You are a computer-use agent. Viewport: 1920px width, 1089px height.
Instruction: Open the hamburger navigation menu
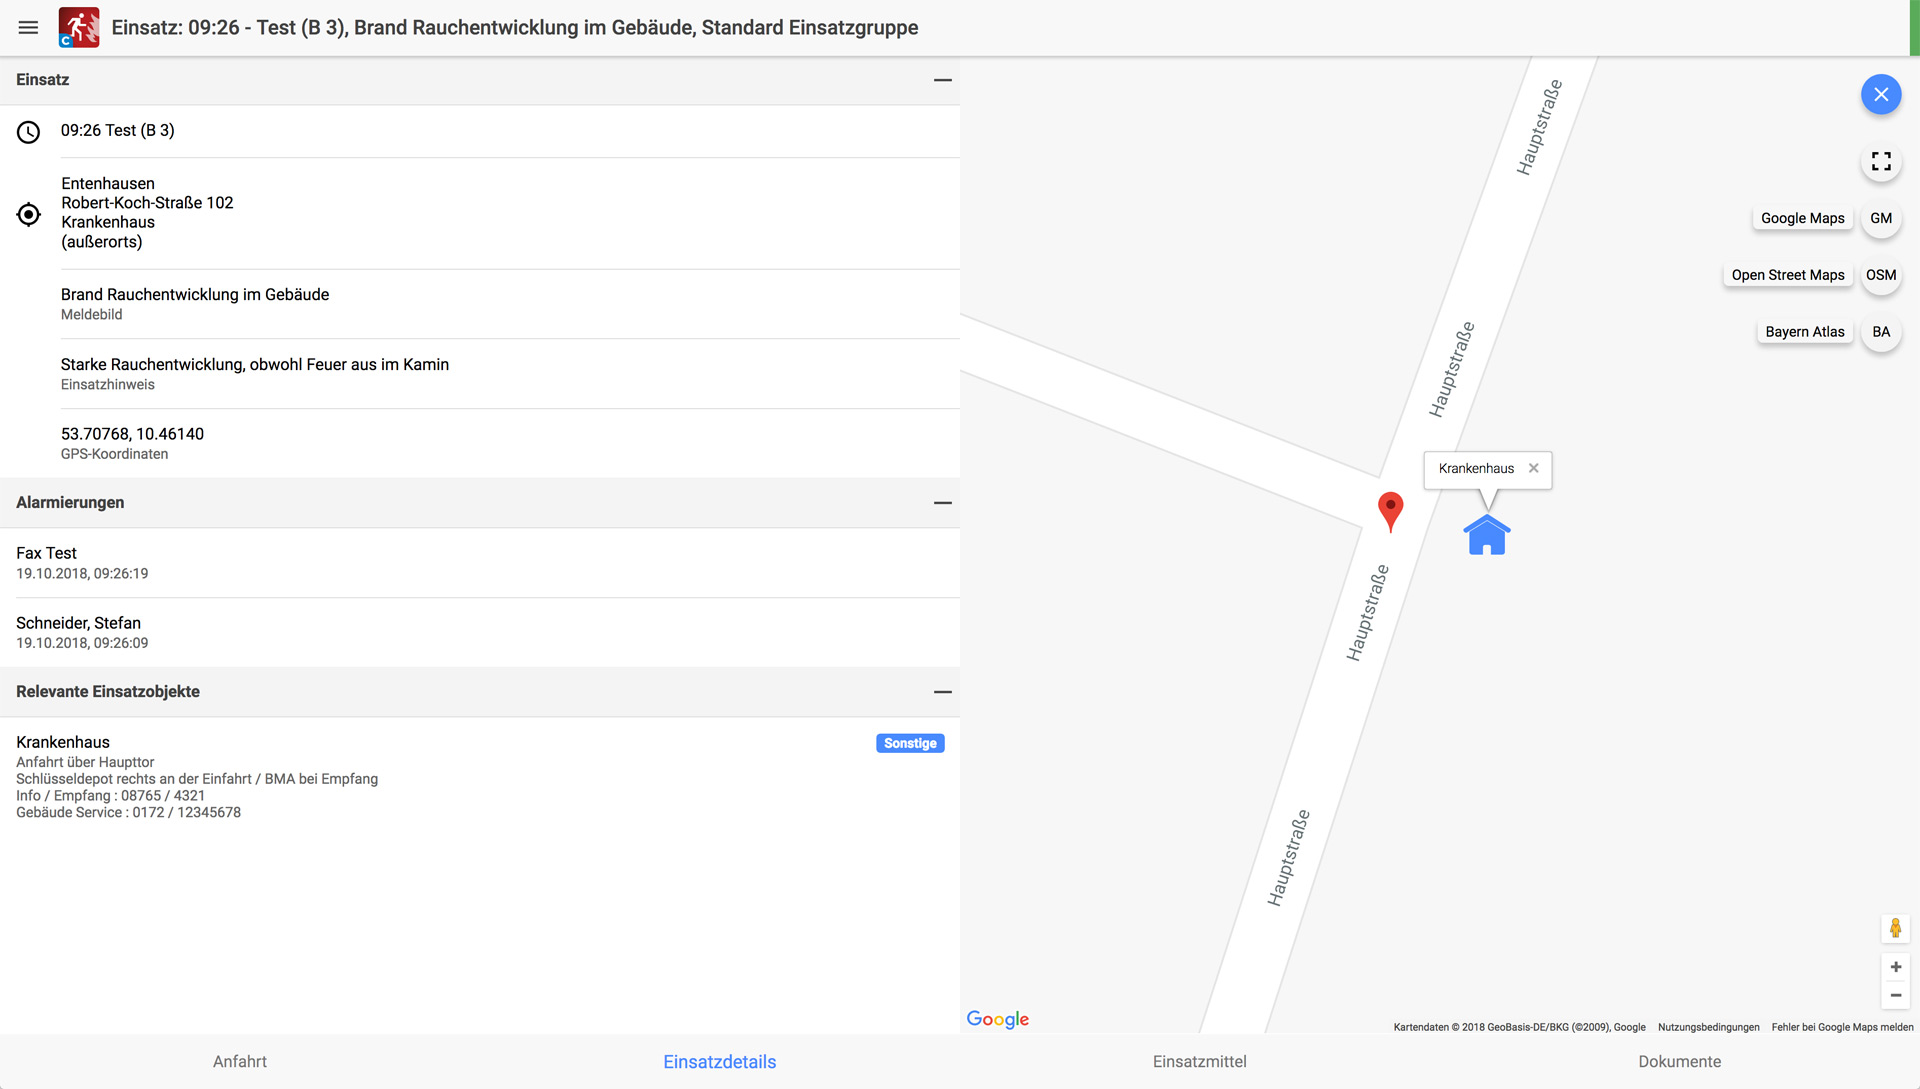[x=28, y=28]
